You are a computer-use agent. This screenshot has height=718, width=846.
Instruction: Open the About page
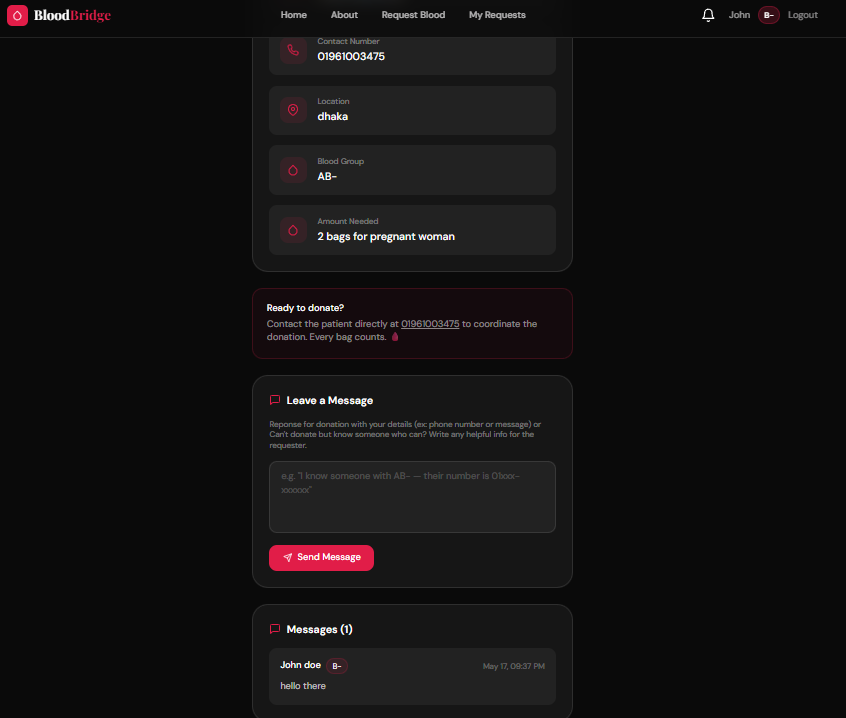click(x=344, y=15)
